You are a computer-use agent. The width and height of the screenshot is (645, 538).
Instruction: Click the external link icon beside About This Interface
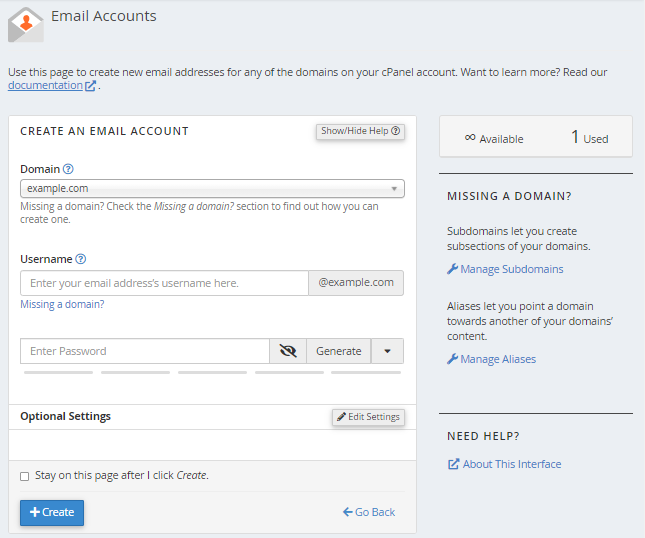click(453, 464)
